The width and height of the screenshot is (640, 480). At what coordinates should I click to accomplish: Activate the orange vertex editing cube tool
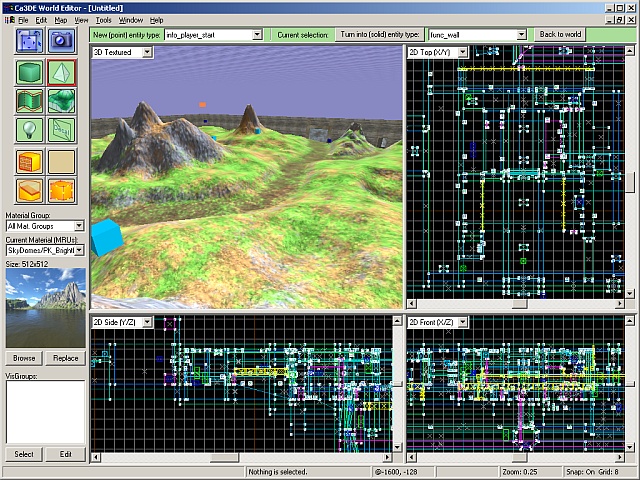[62, 189]
